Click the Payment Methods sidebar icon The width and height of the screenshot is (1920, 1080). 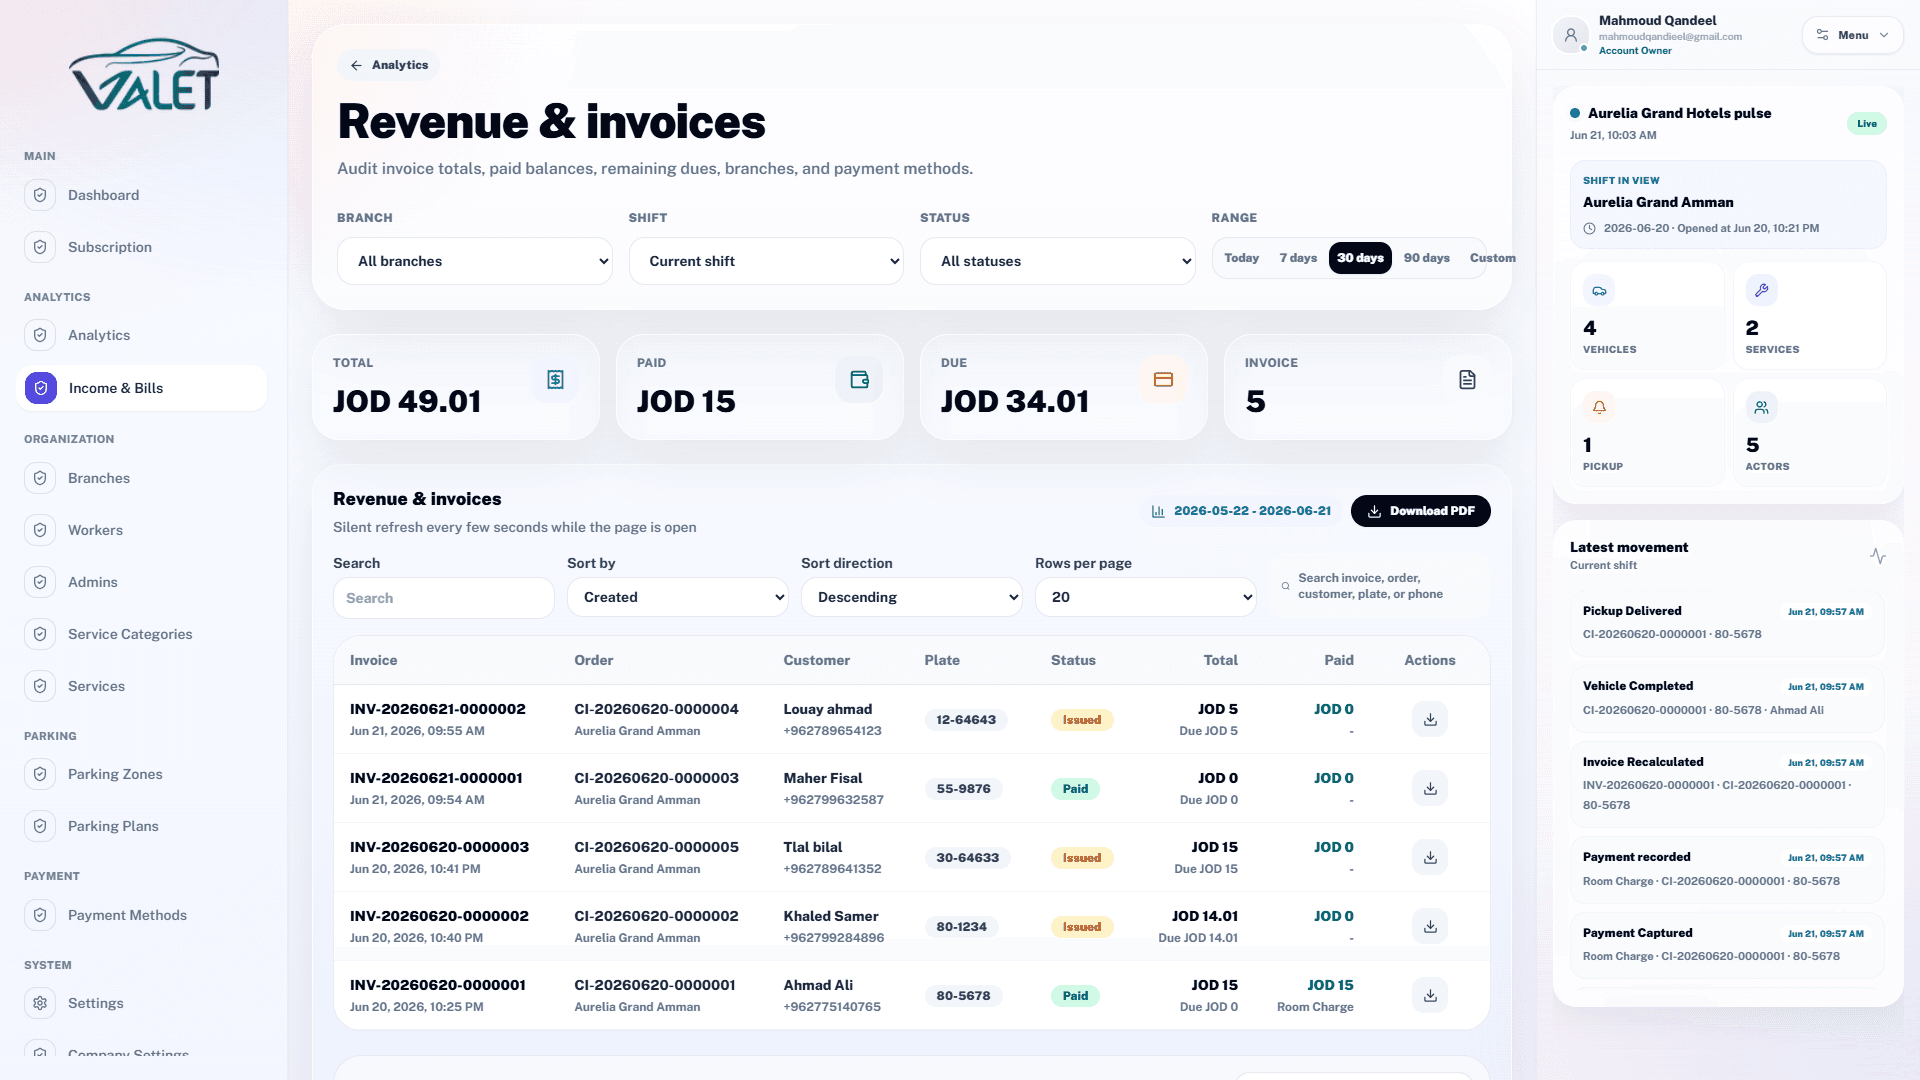click(40, 915)
